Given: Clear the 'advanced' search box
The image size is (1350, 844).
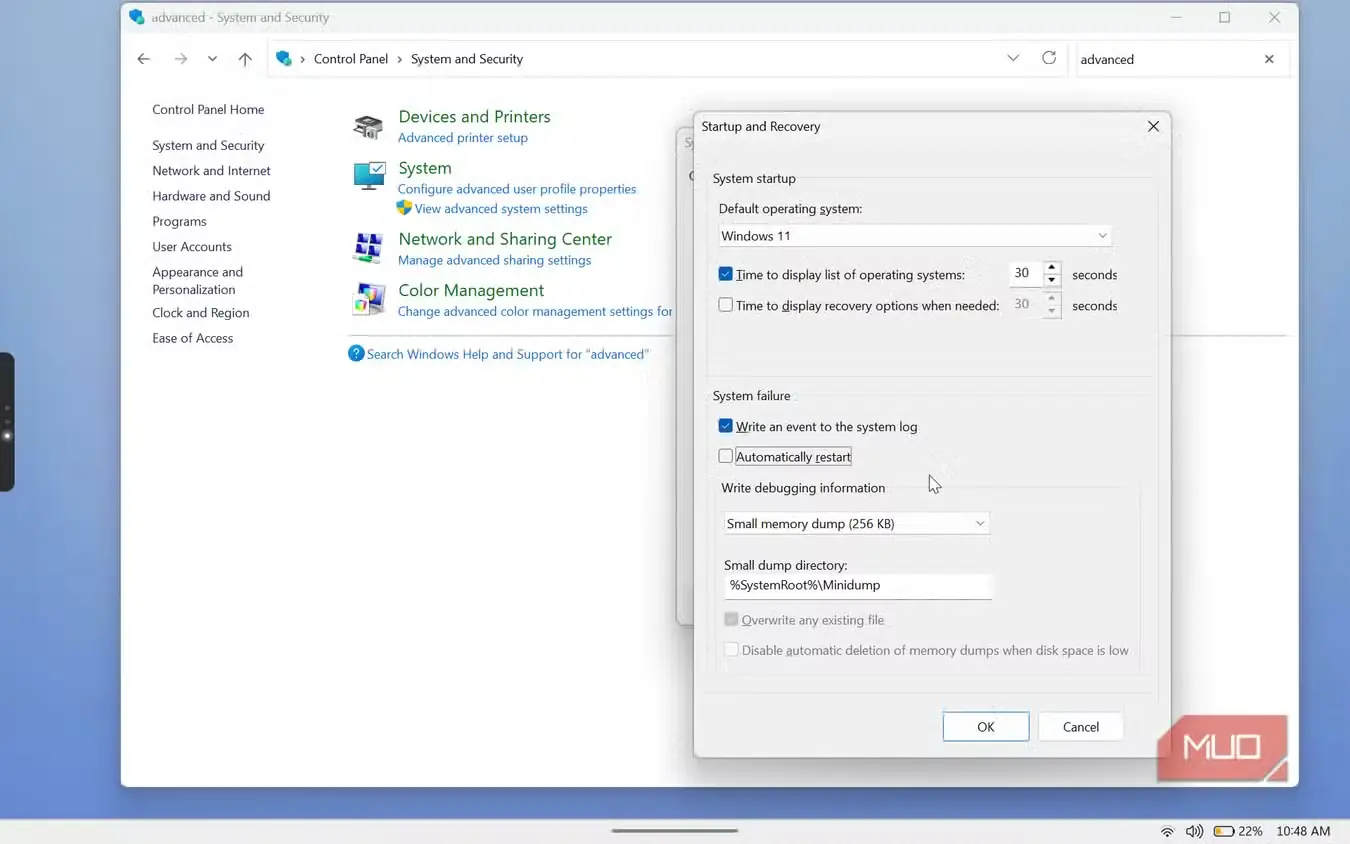Looking at the screenshot, I should point(1269,59).
